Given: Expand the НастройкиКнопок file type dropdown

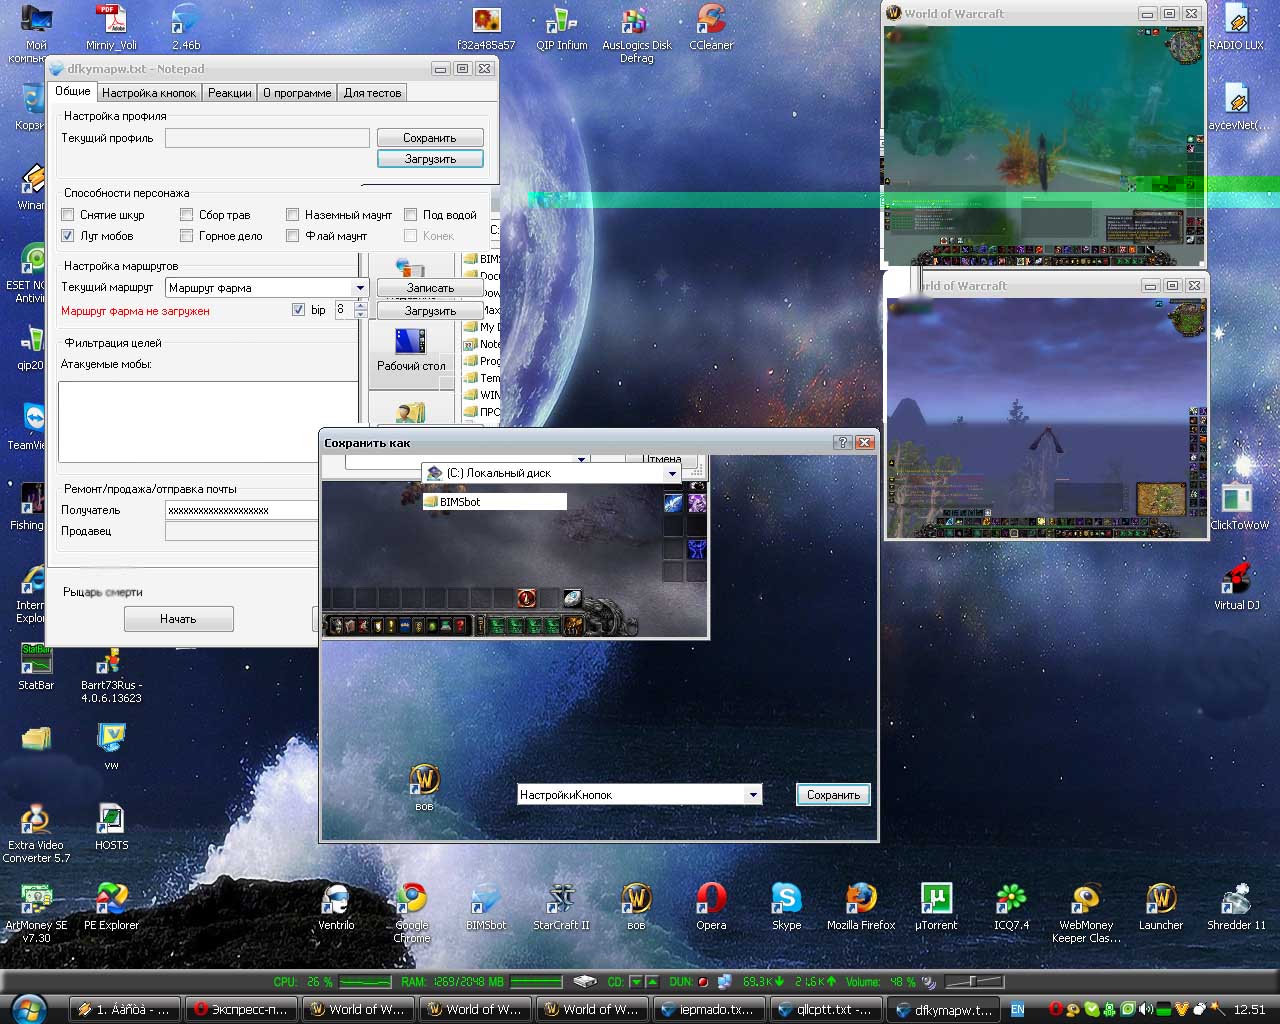Looking at the screenshot, I should (x=752, y=795).
